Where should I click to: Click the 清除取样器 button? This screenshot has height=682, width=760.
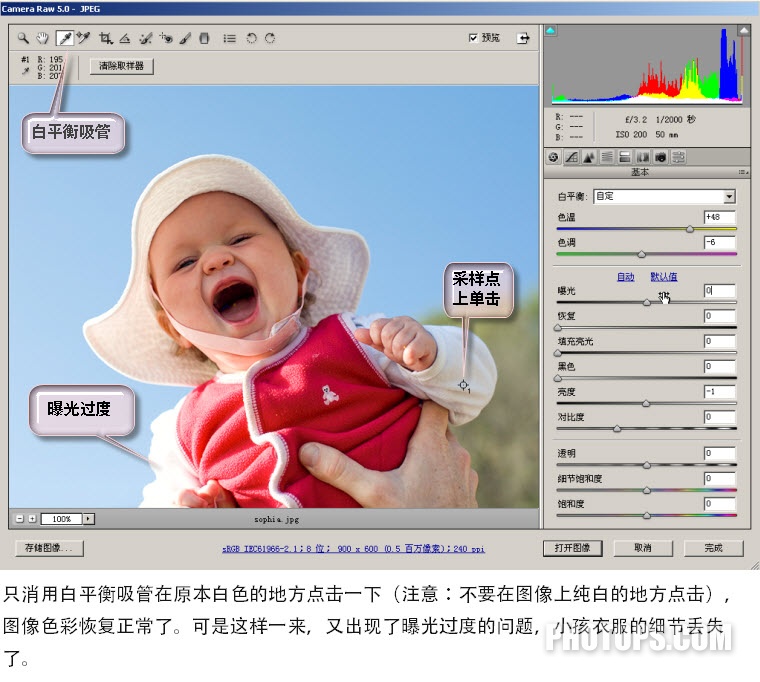coord(122,66)
